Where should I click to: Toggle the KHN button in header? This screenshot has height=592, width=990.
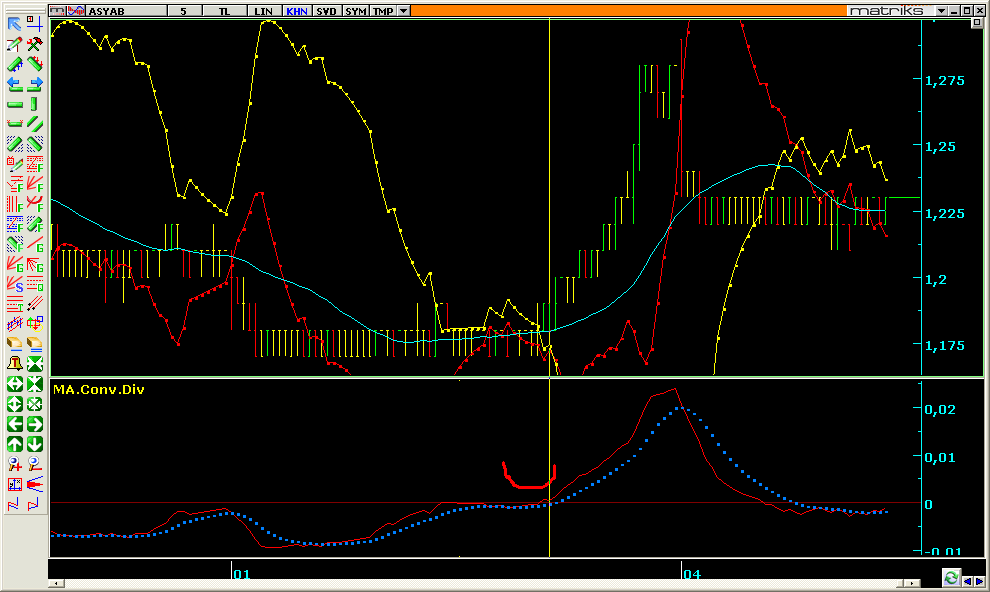pyautogui.click(x=297, y=10)
